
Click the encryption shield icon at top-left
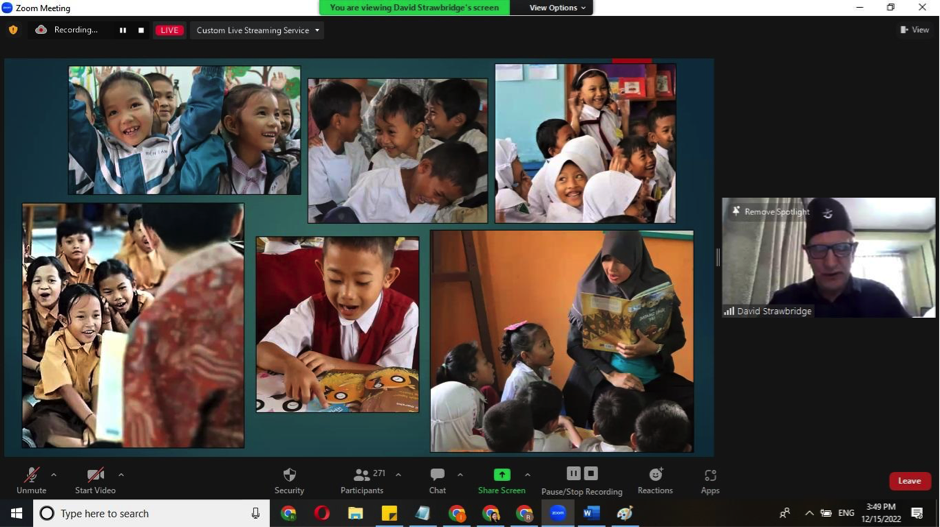[x=13, y=30]
